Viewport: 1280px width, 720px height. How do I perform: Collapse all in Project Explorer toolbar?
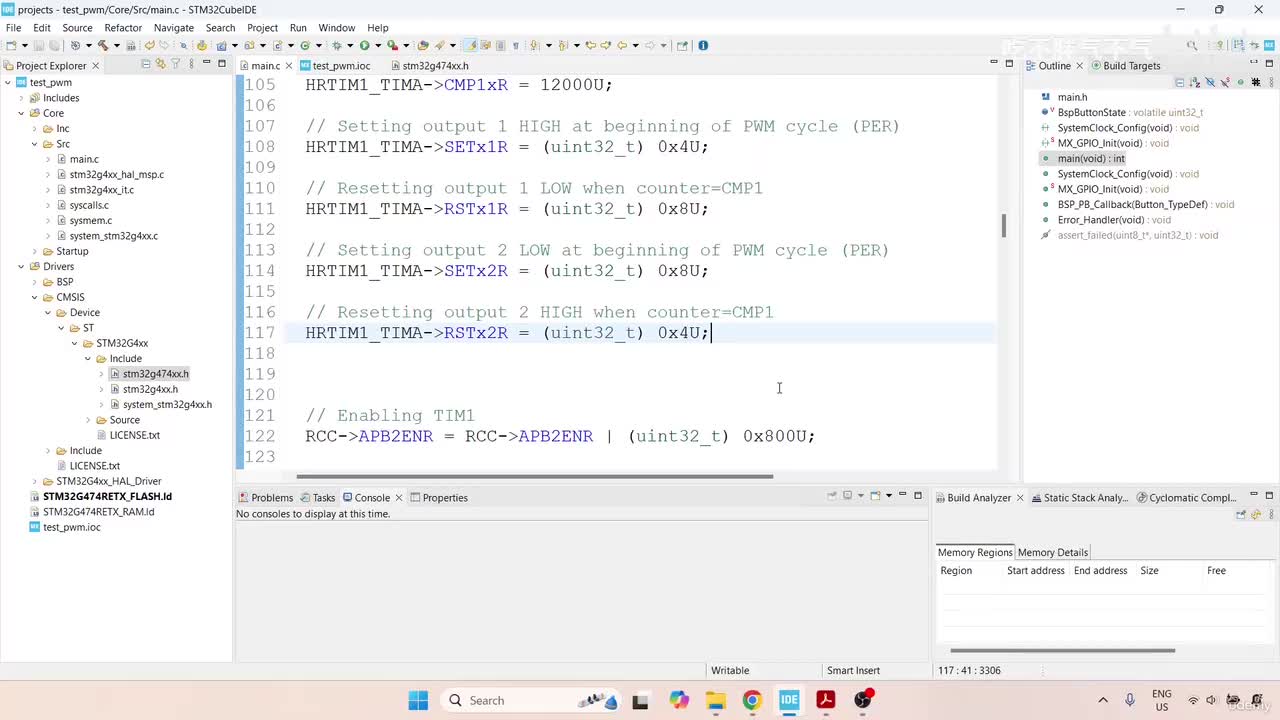point(146,64)
